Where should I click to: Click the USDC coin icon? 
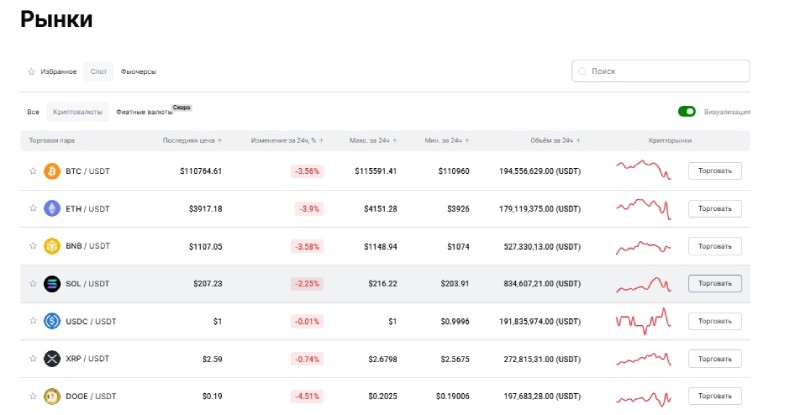click(52, 321)
